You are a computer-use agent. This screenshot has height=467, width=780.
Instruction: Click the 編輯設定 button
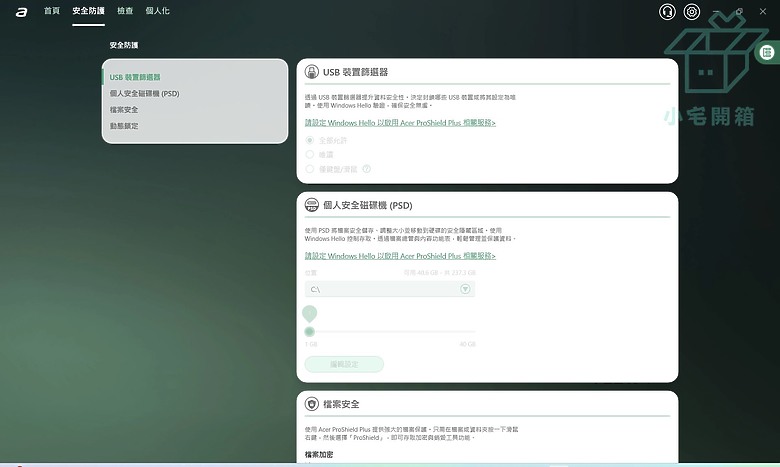tap(344, 364)
